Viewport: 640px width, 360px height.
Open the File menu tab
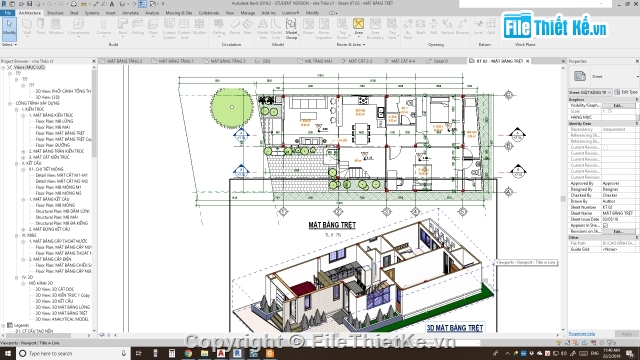point(7,13)
